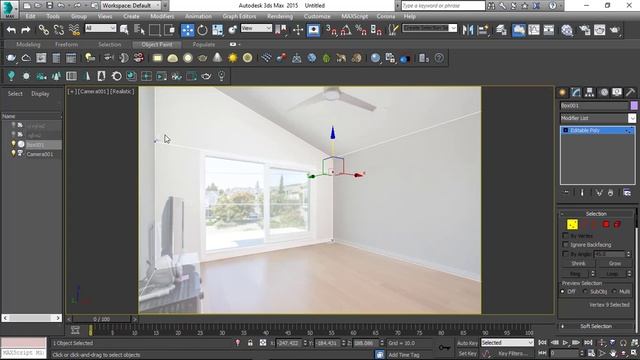Toggle the 3D Snaps magnet icon
The image size is (640, 360).
[331, 30]
